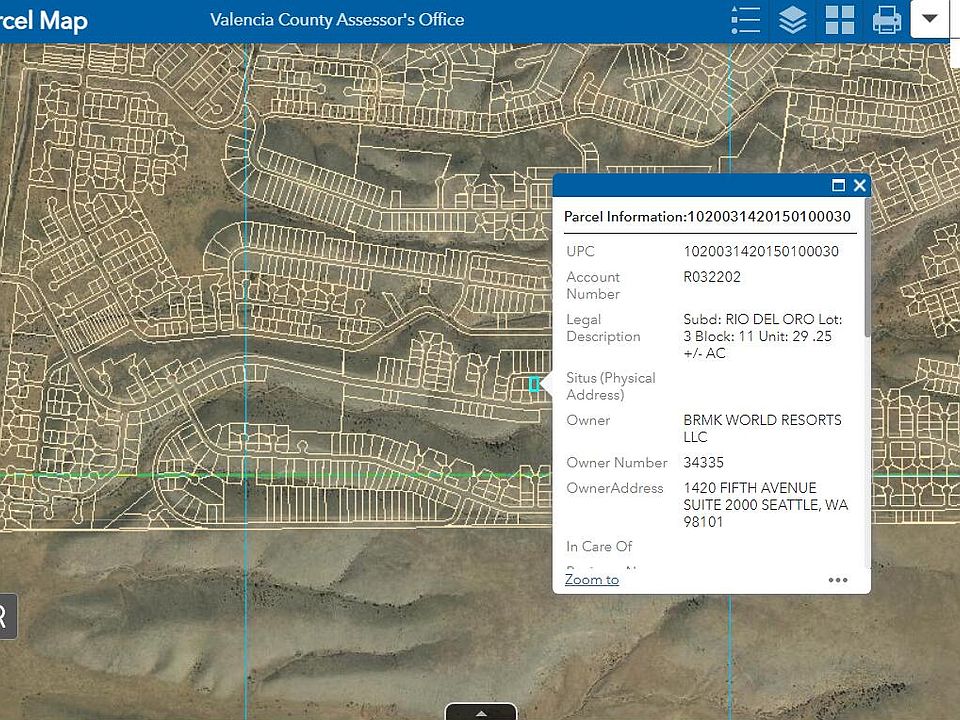Open the Print widget
This screenshot has width=960, height=720.
[x=887, y=20]
